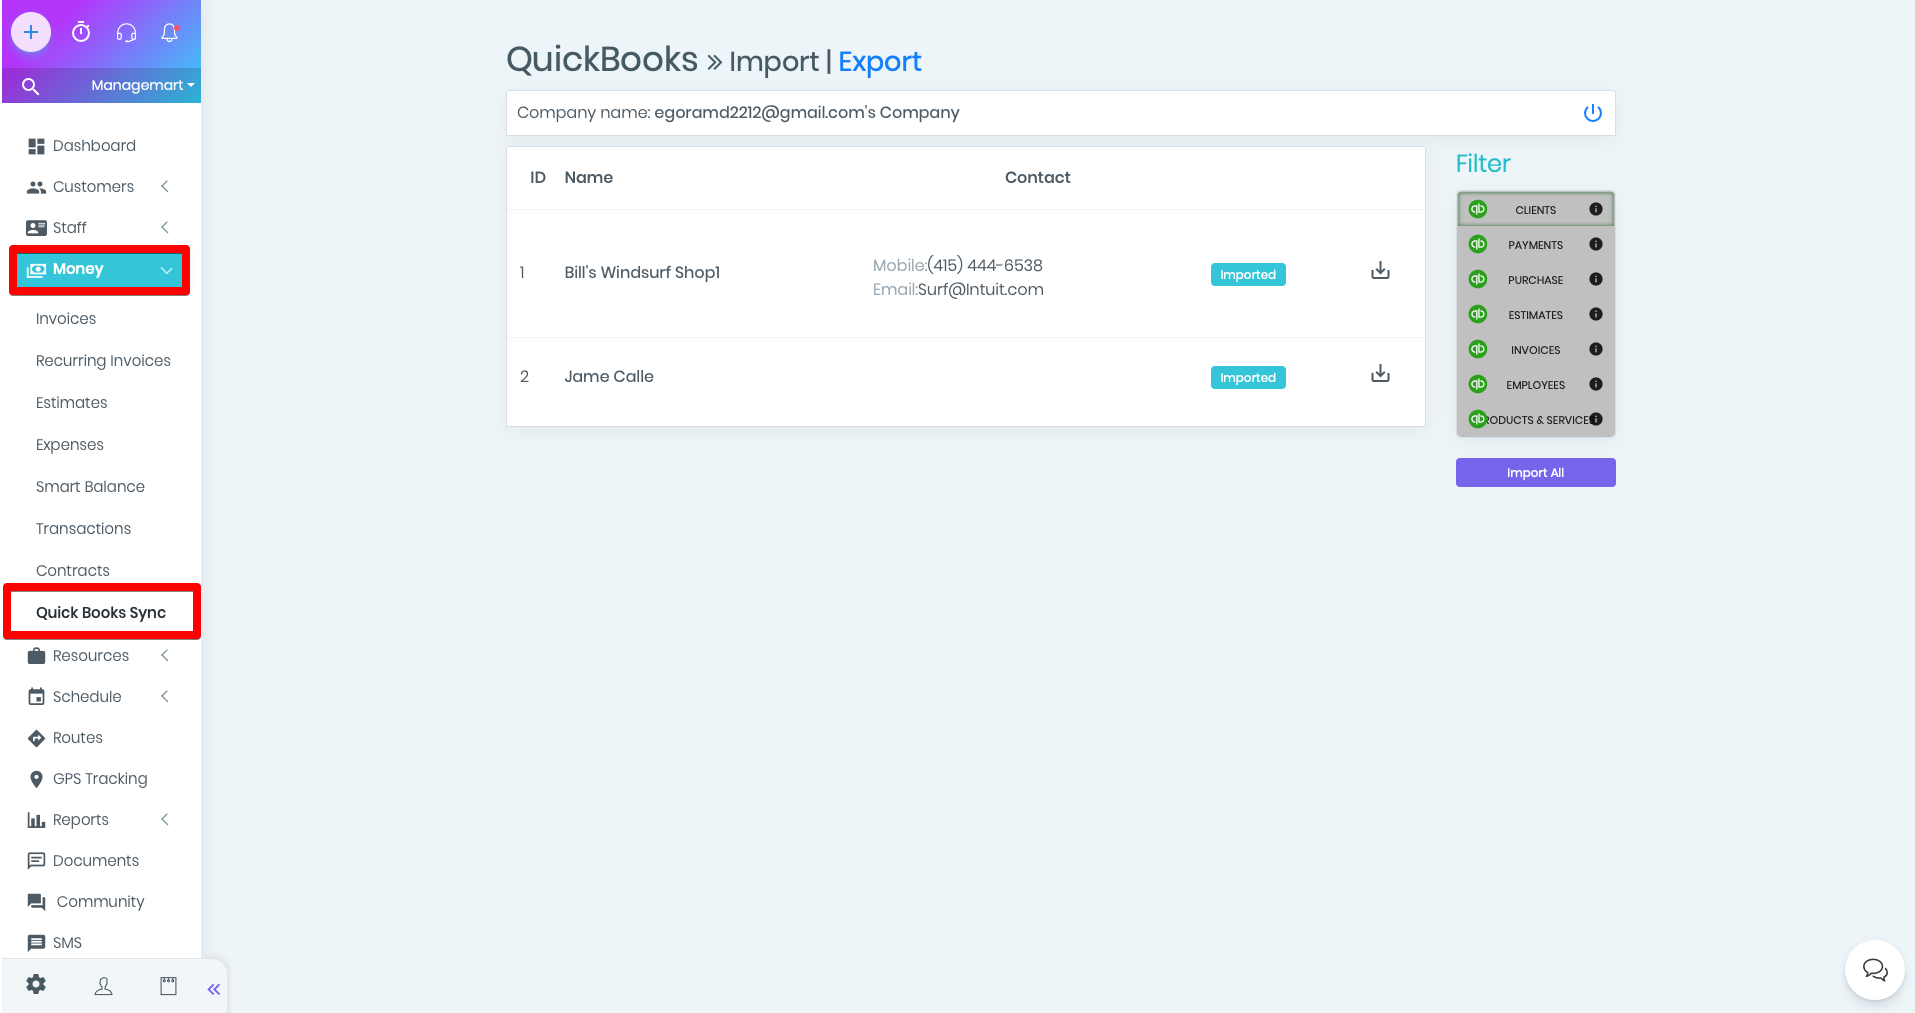
Task: Select Quick Books Sync item
Action: click(x=101, y=613)
